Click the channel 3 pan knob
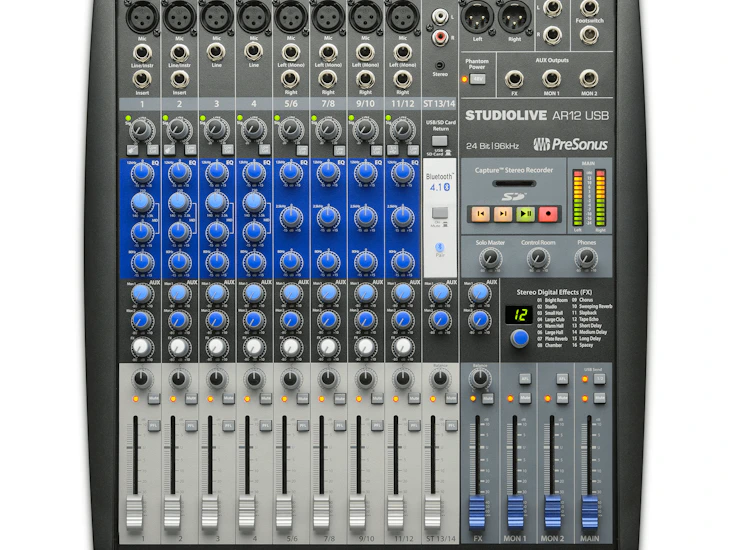The image size is (732, 550). tap(216, 379)
